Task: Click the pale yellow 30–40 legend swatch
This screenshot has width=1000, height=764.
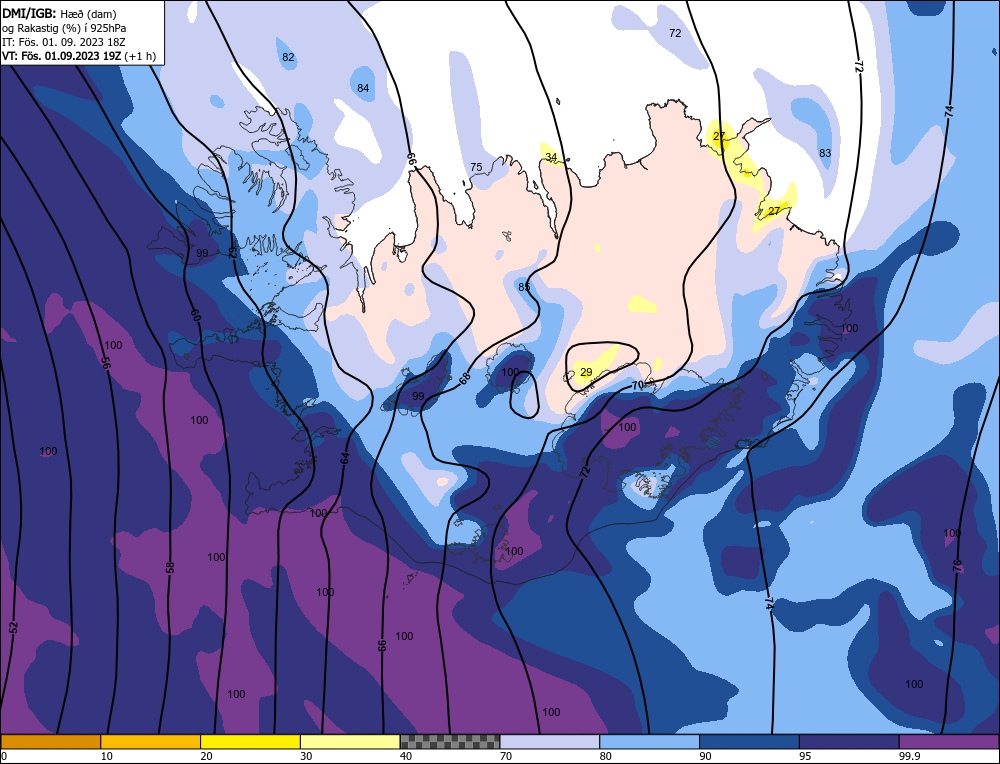Action: [x=350, y=742]
